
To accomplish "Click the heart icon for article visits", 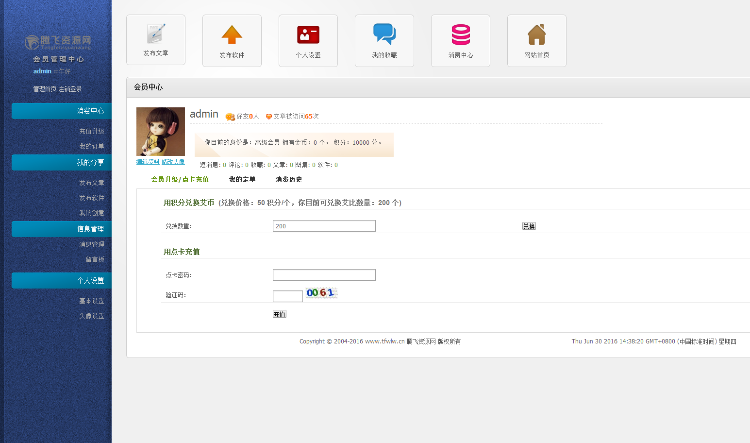I will tap(269, 116).
